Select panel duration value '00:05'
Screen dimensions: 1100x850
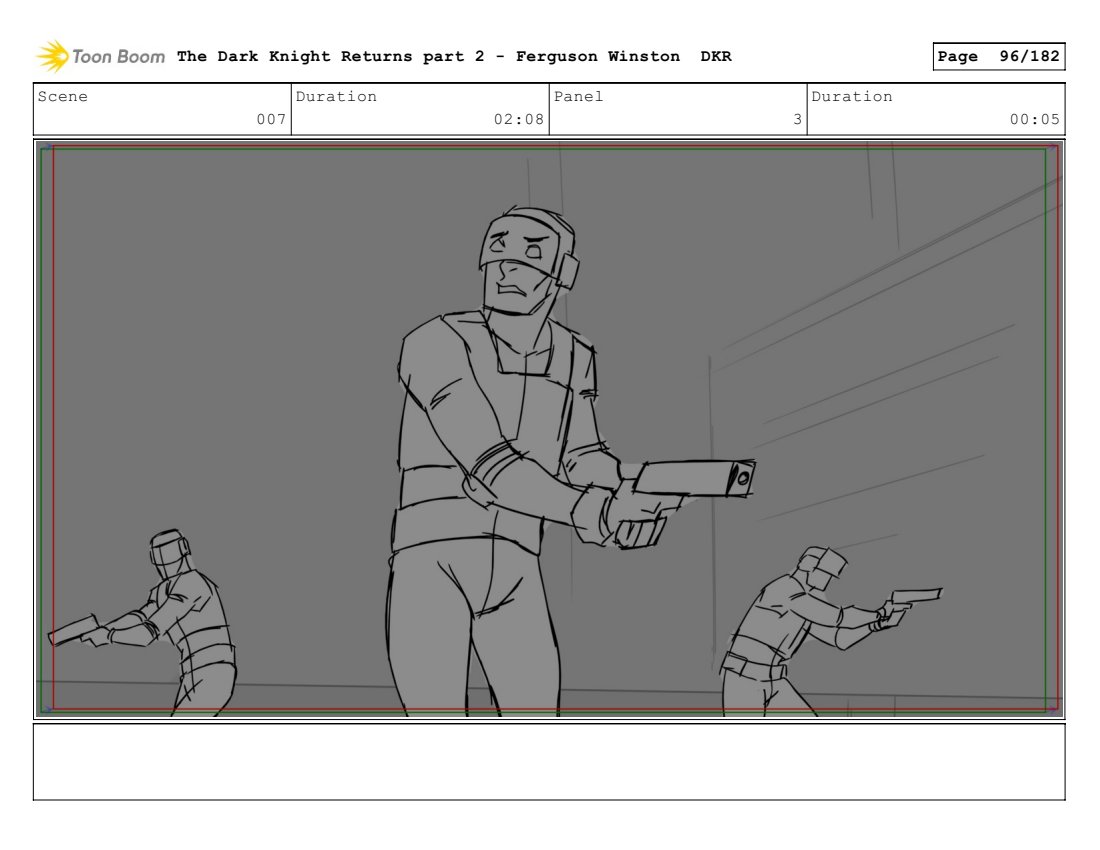1035,119
